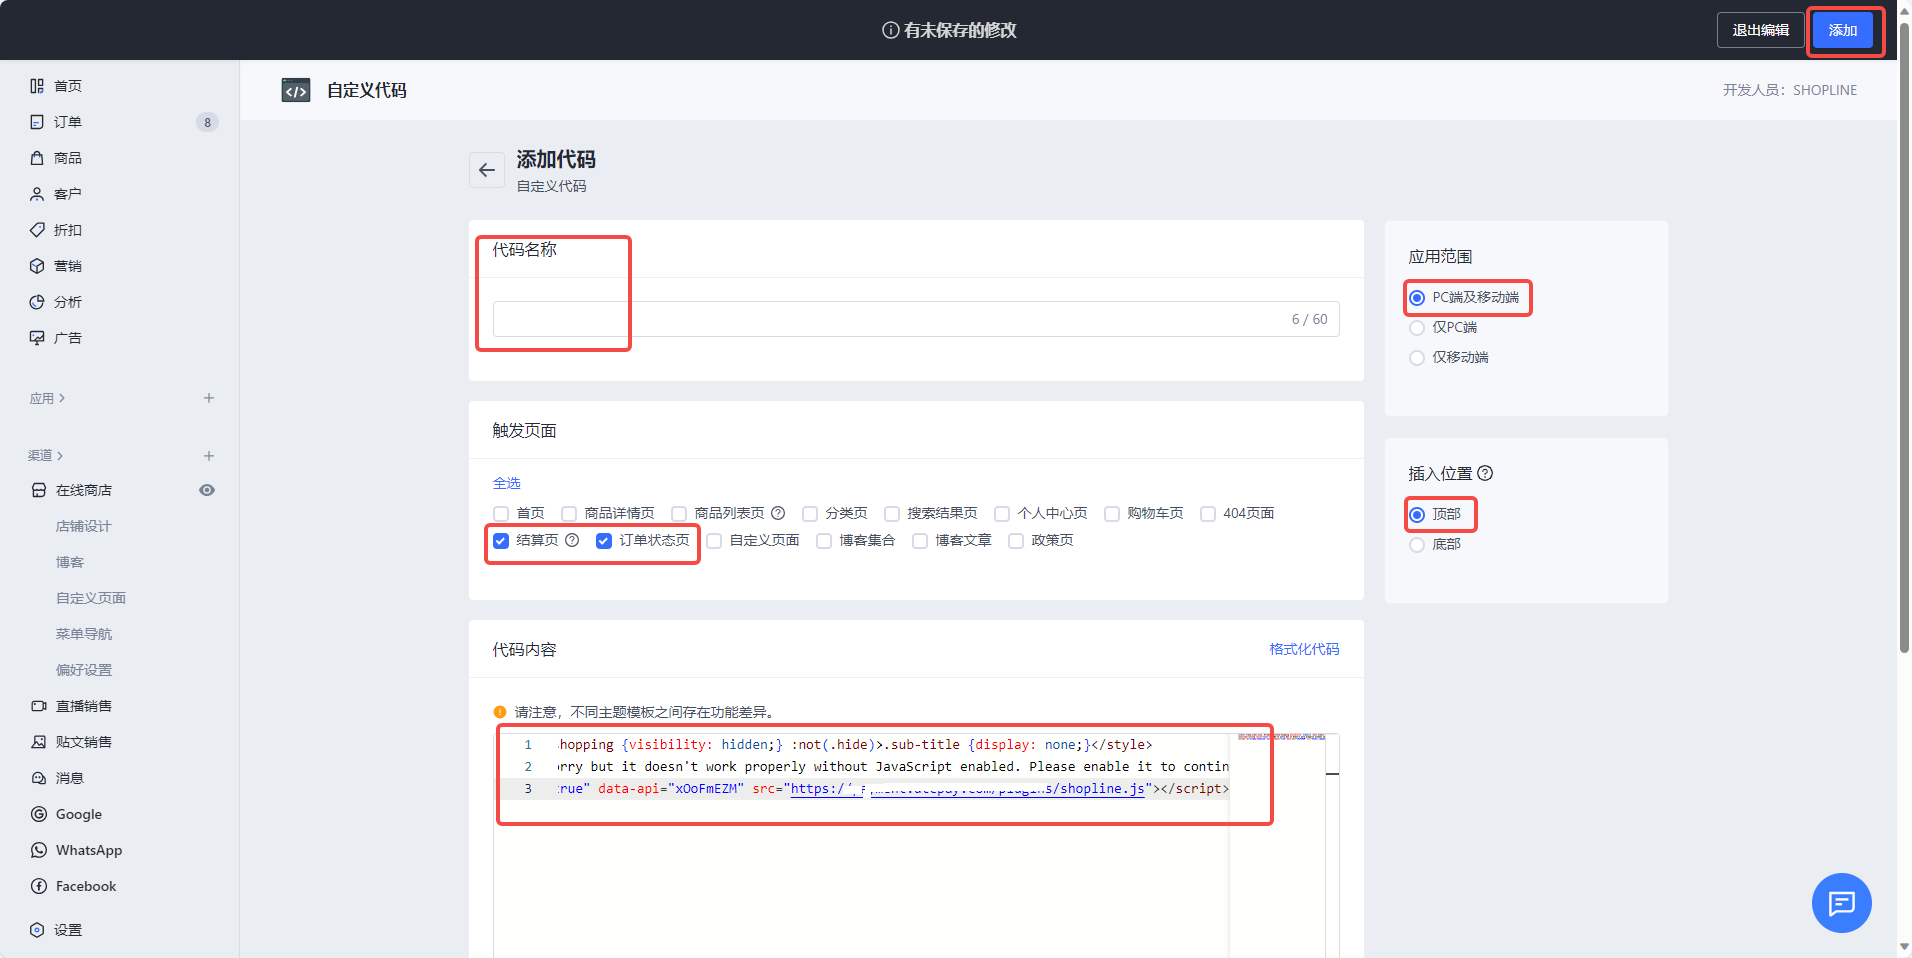
Task: Click the code name input field
Action: (x=916, y=319)
